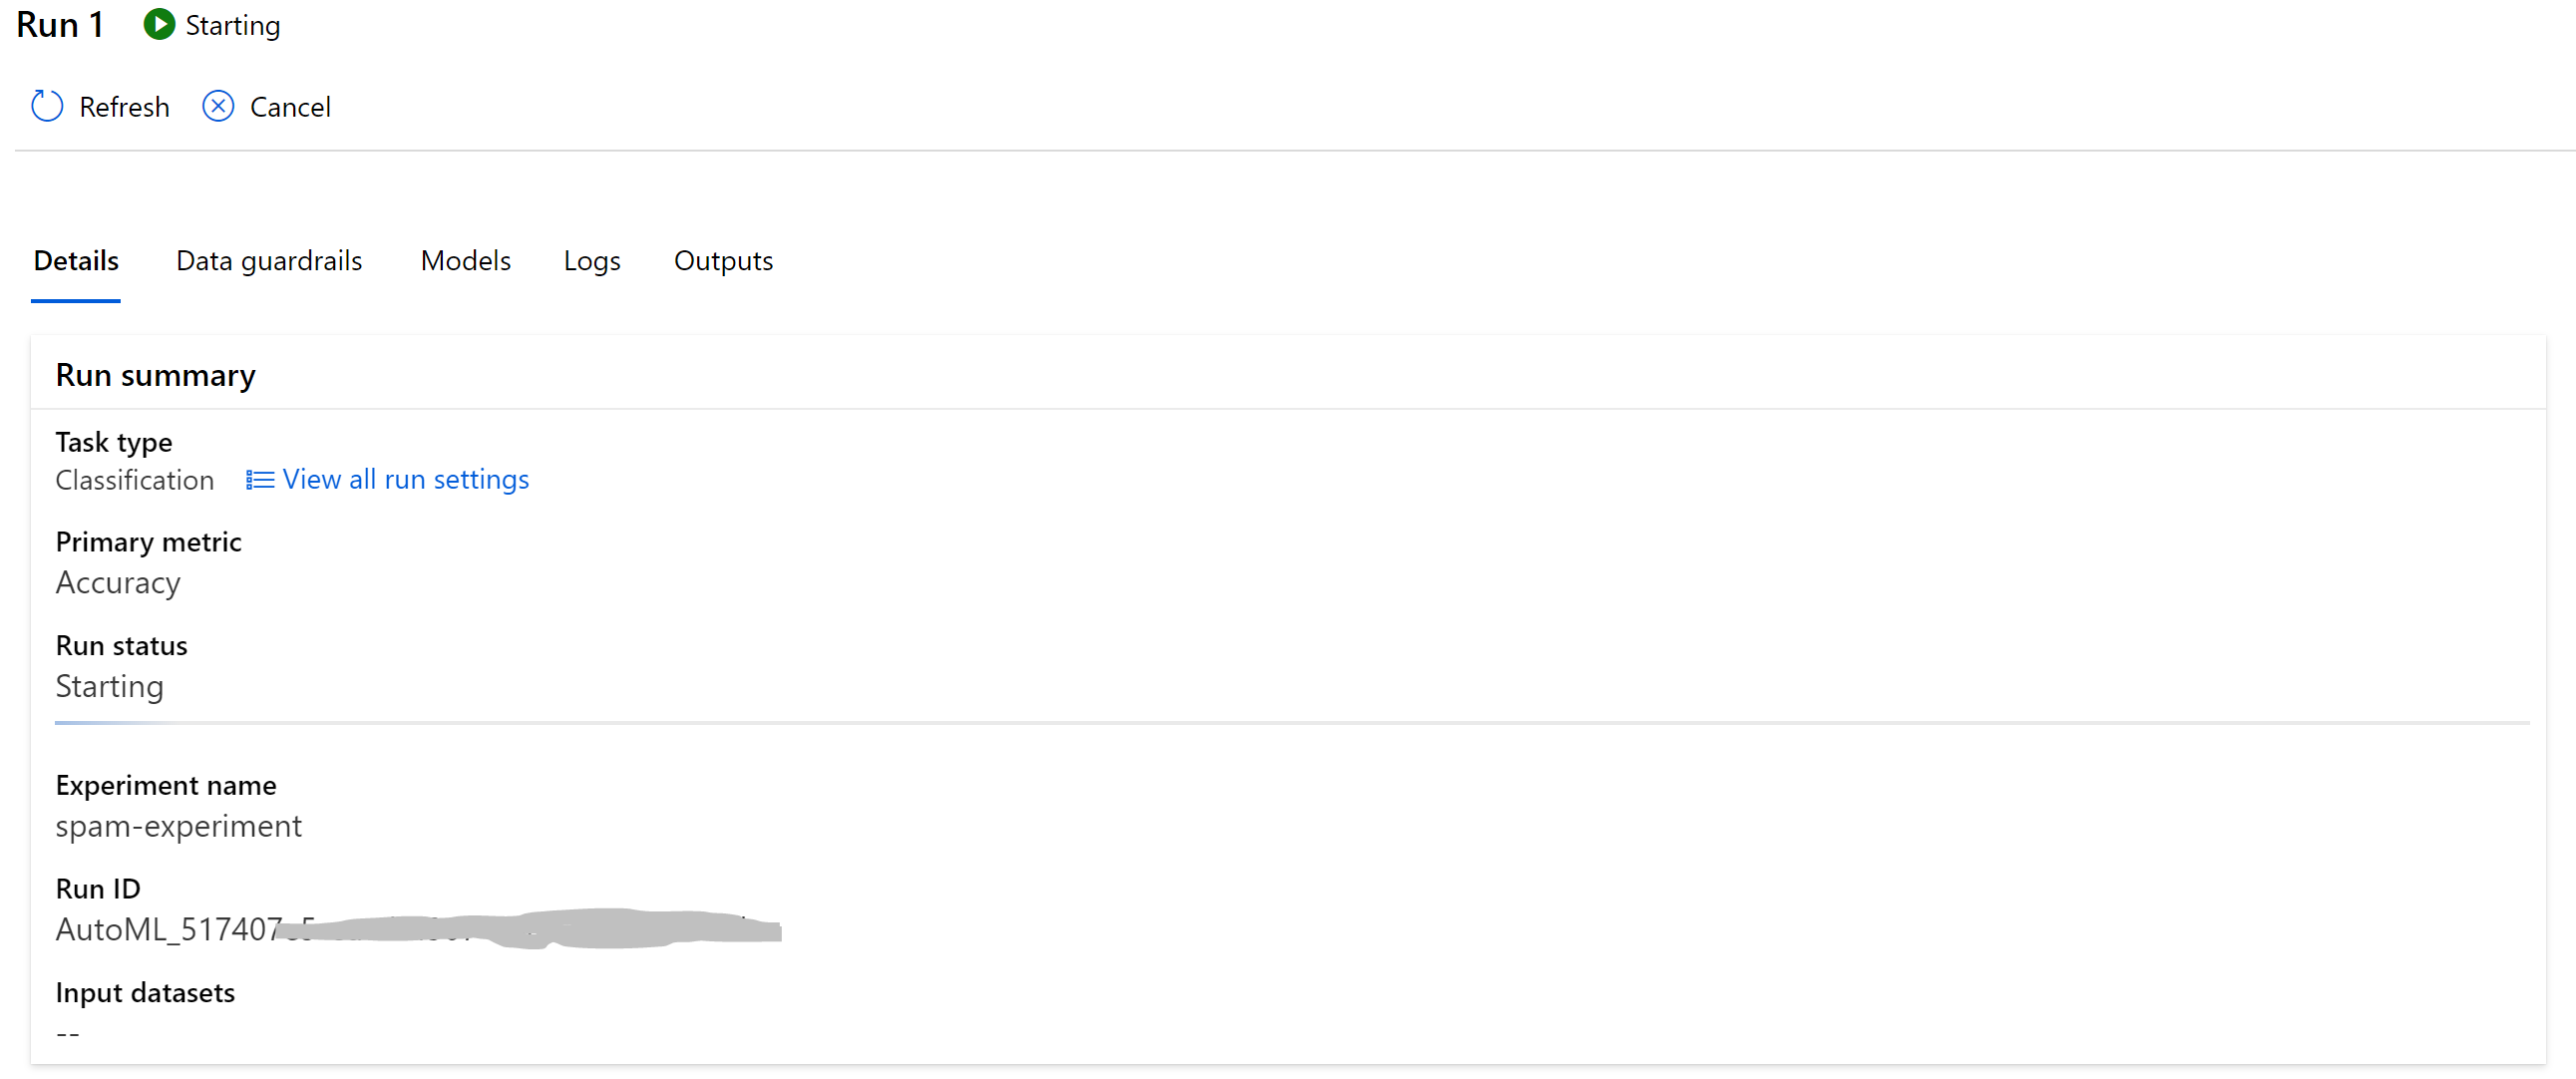This screenshot has height=1079, width=2576.
Task: Click the Input datasets heading
Action: (145, 992)
